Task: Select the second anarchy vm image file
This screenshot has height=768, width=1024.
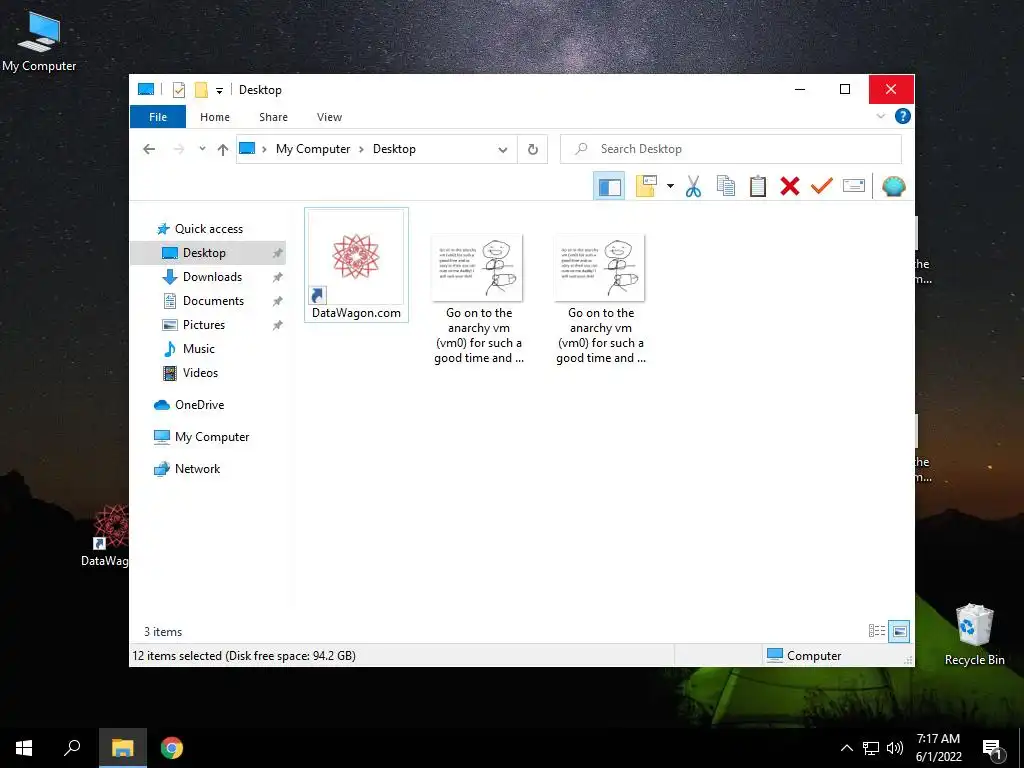Action: [601, 299]
